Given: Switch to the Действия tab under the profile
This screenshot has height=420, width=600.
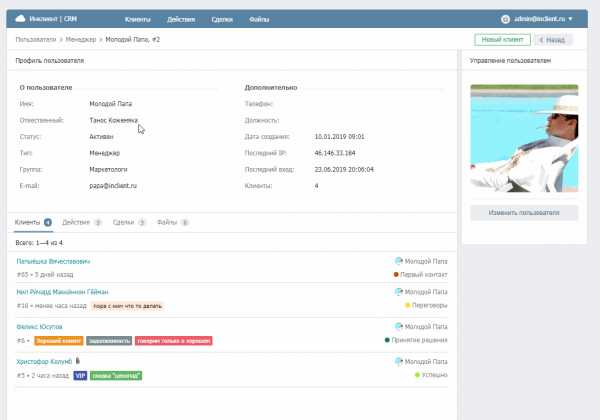Looking at the screenshot, I should point(82,222).
